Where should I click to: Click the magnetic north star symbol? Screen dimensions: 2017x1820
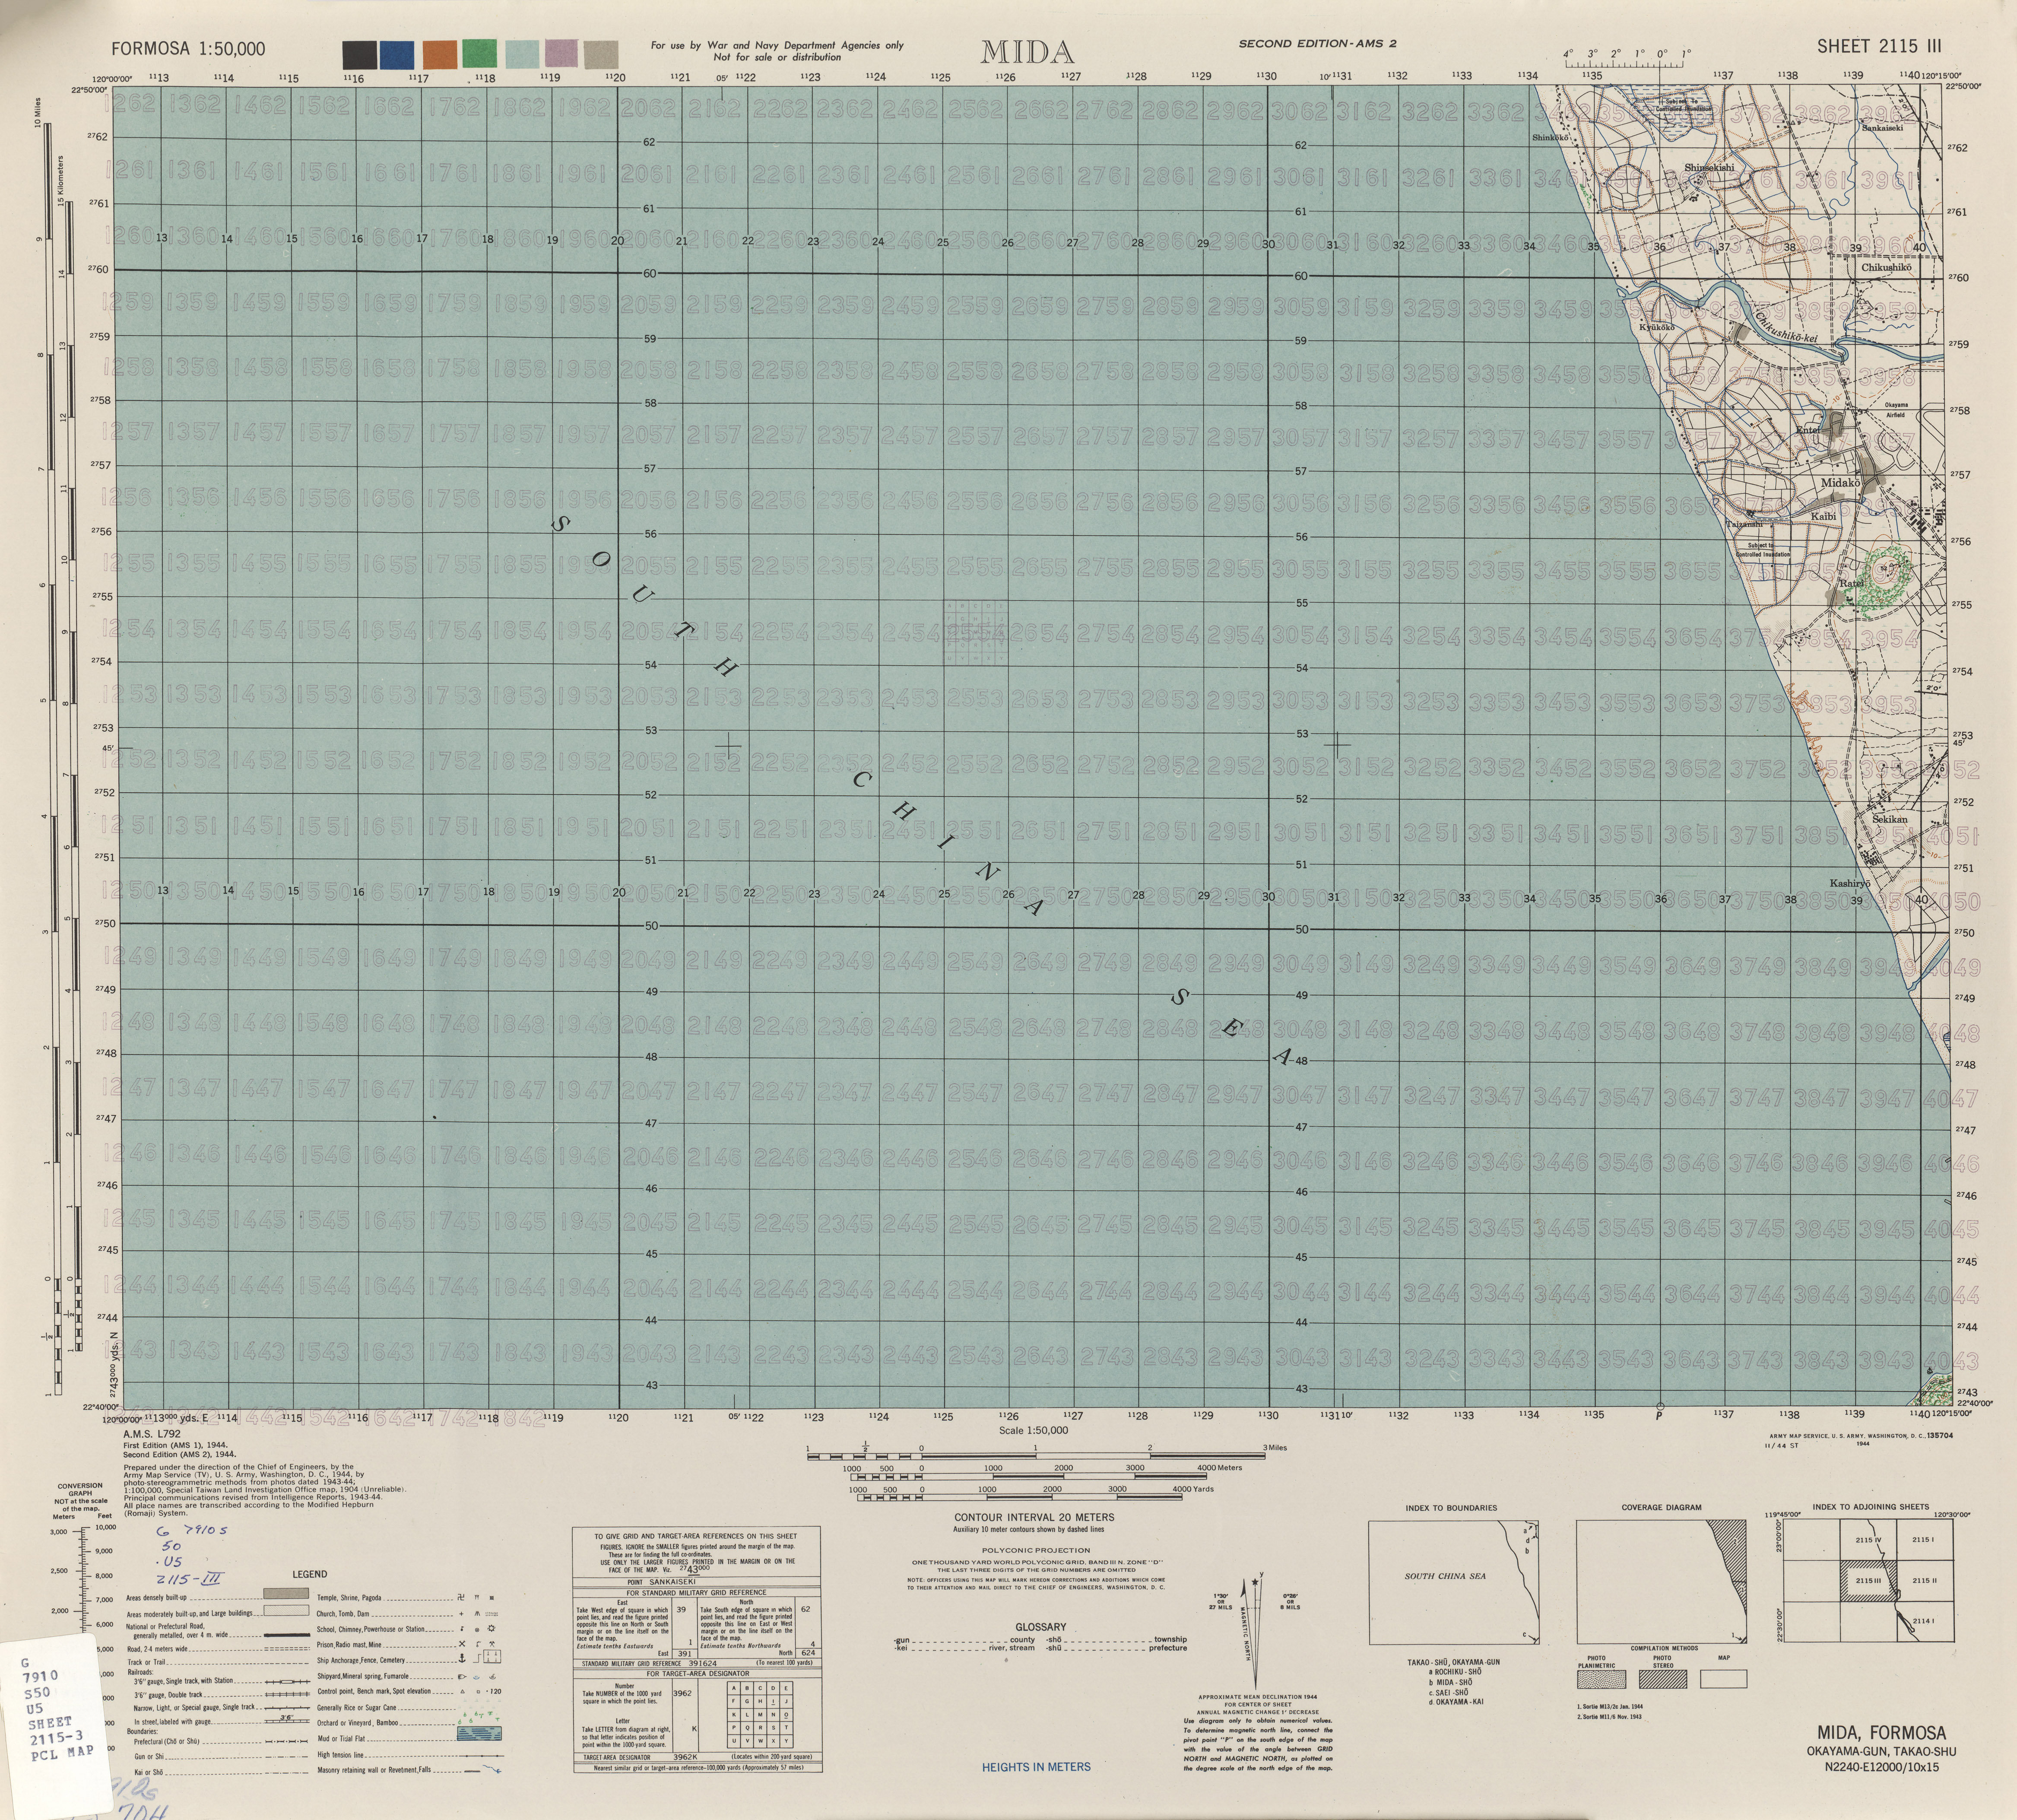point(1255,1583)
